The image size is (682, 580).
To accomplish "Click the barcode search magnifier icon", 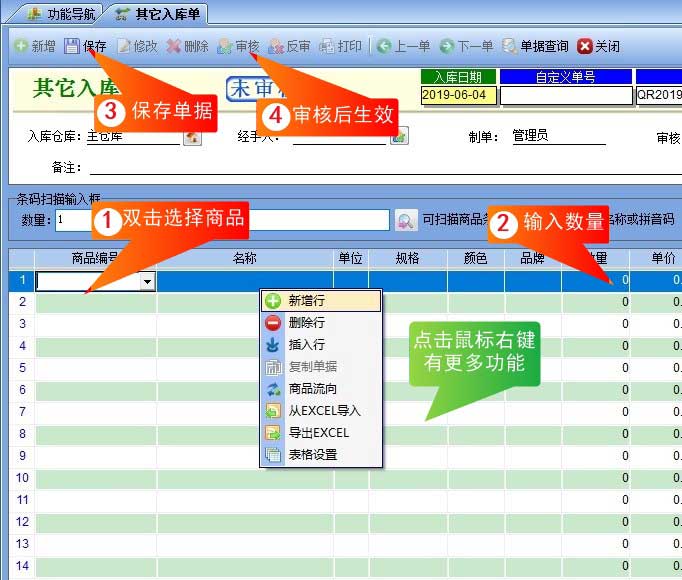I will [406, 221].
